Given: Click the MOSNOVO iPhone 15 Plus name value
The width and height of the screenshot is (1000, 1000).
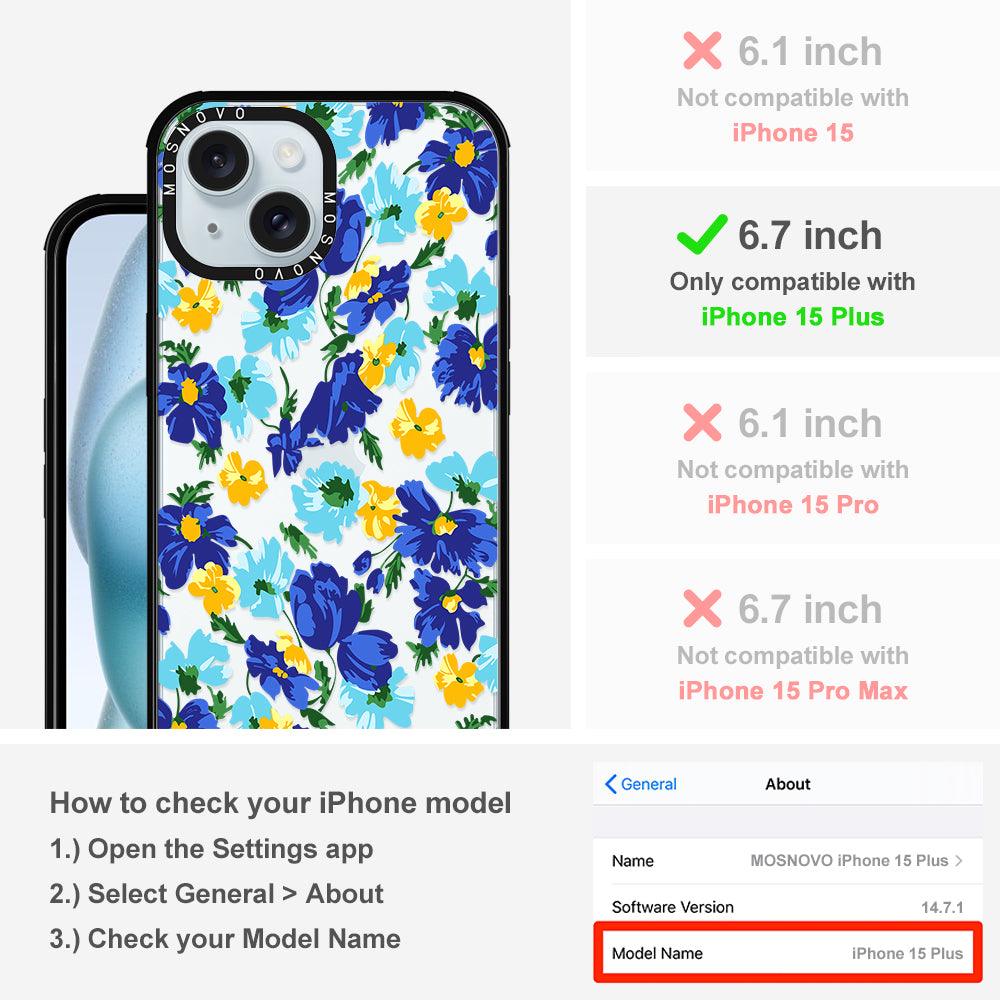Looking at the screenshot, I should coord(849,860).
